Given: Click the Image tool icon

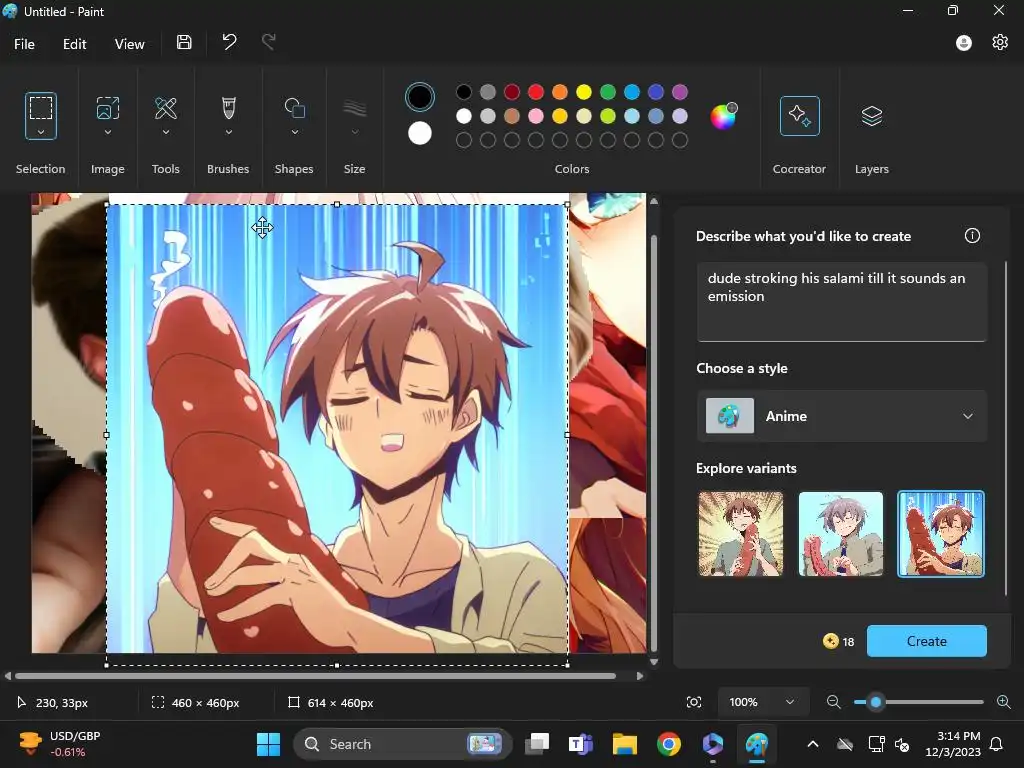Looking at the screenshot, I should 108,108.
